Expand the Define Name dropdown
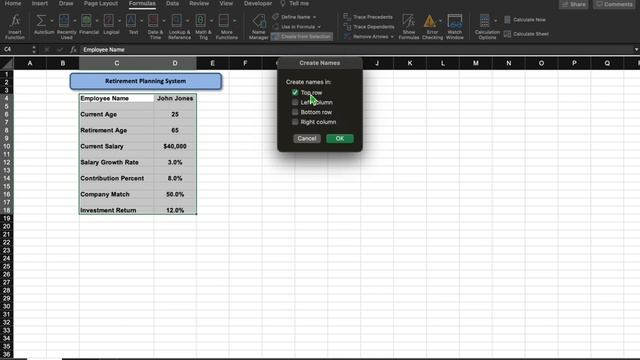 click(314, 17)
